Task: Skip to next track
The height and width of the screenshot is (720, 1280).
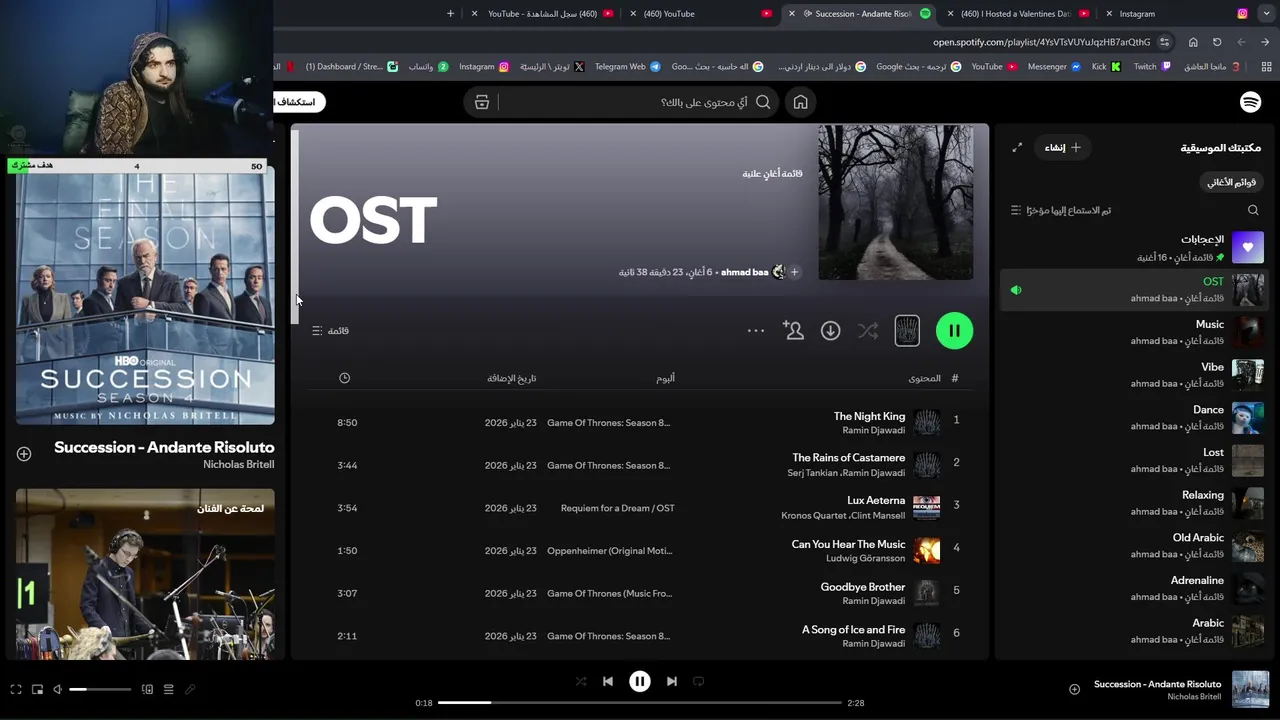Action: click(x=672, y=681)
